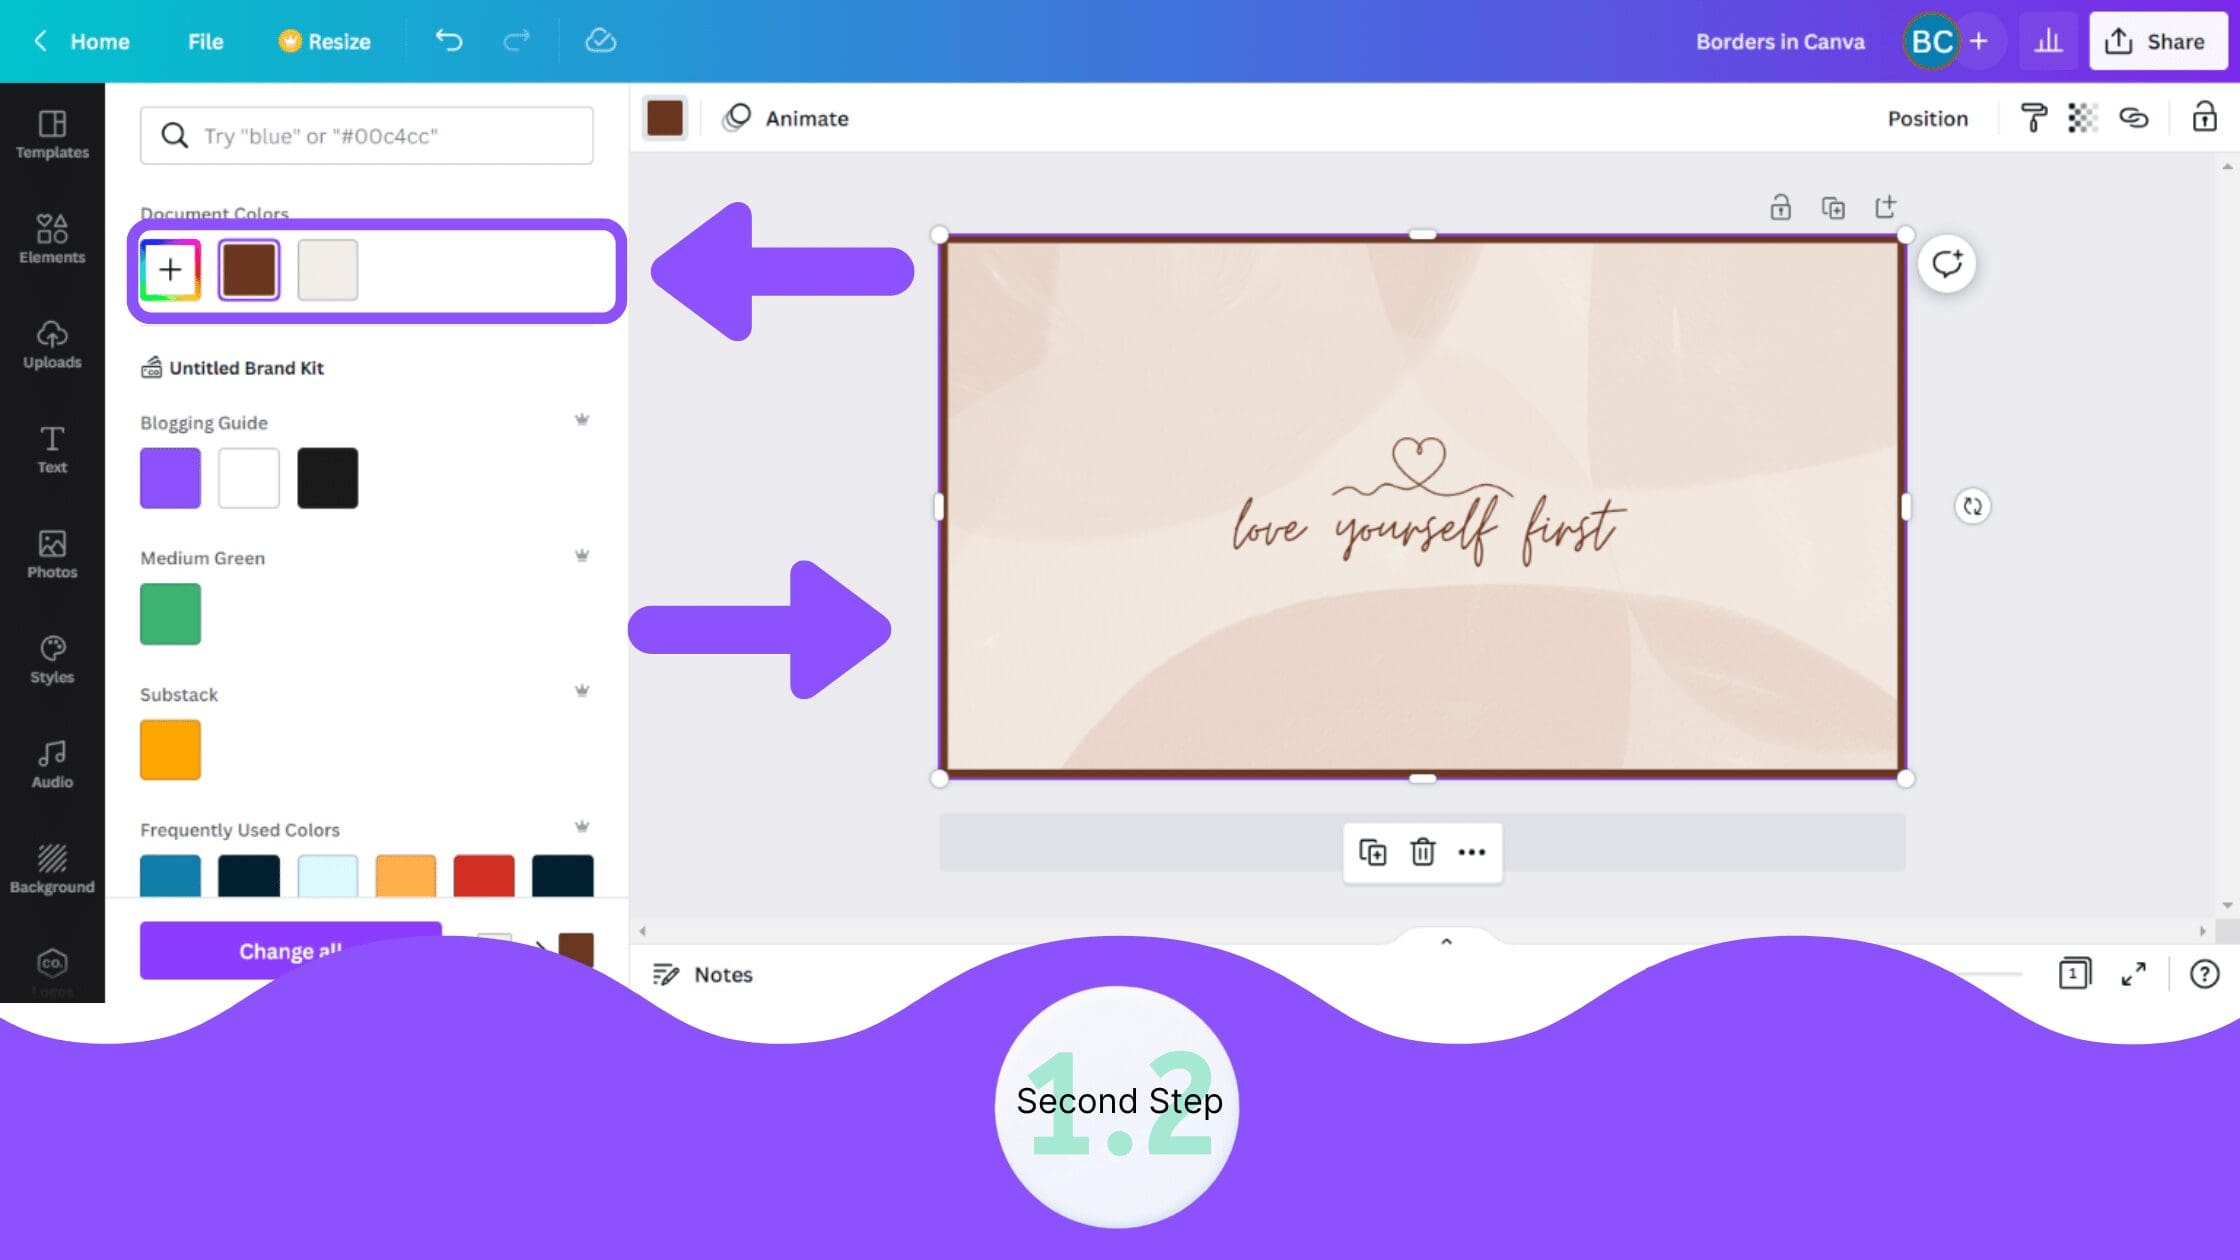The width and height of the screenshot is (2240, 1260).
Task: Toggle the Position panel open
Action: click(1928, 117)
